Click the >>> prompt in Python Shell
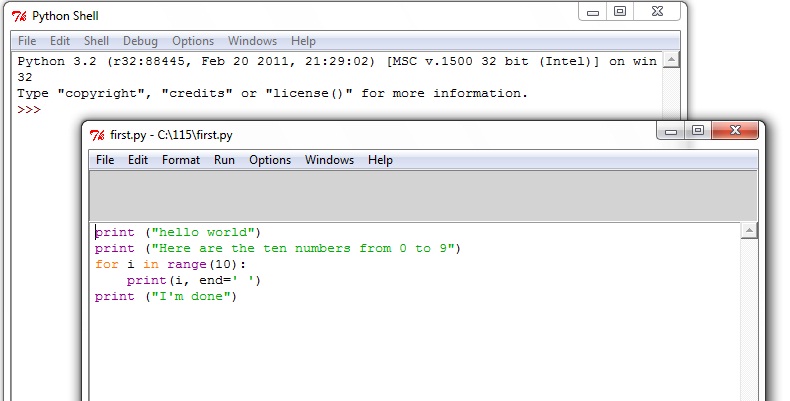This screenshot has height=401, width=790. click(x=29, y=109)
